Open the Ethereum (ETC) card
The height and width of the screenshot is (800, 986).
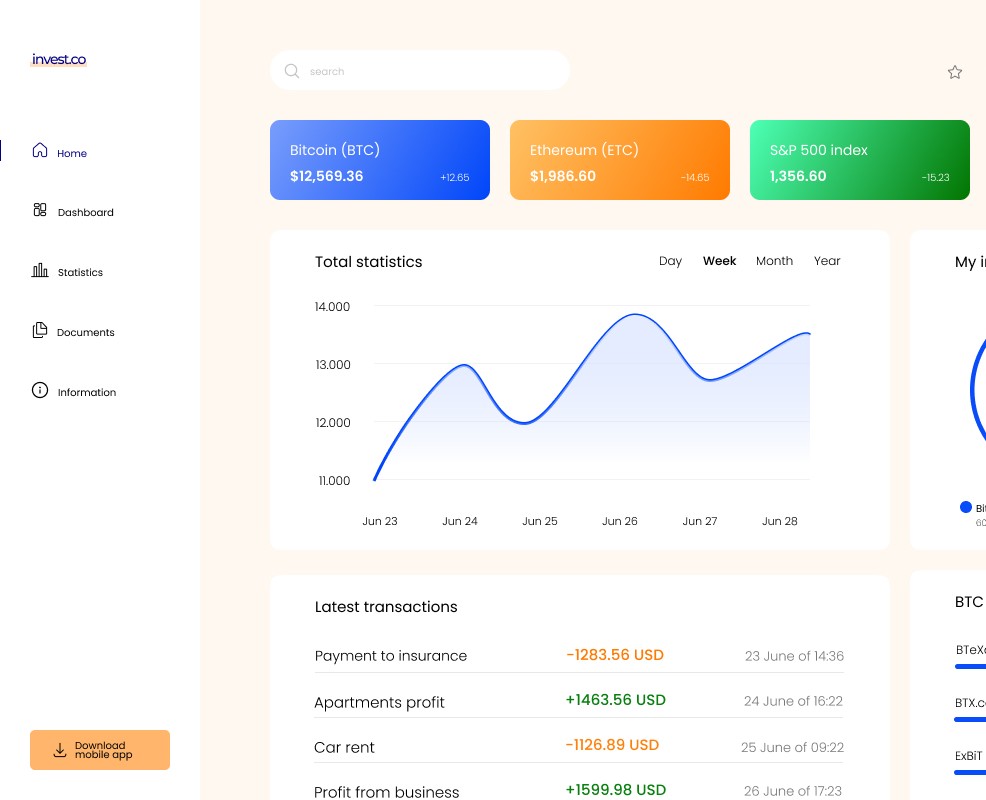[620, 160]
